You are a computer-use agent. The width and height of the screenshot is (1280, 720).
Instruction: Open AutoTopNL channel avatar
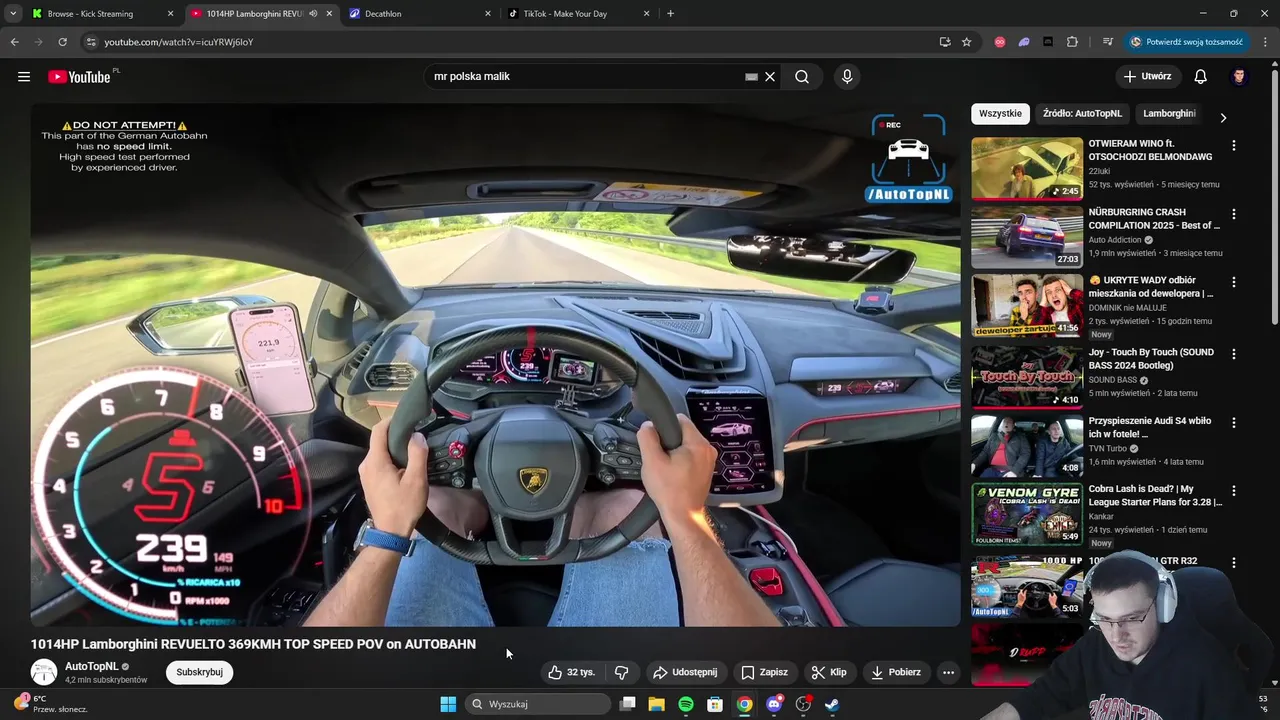(x=44, y=672)
